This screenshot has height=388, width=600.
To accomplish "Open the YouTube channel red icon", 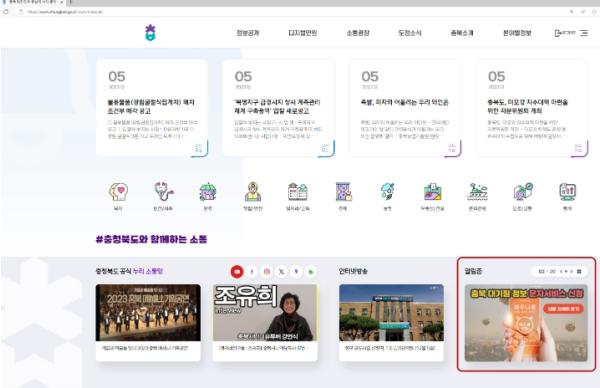I will [237, 271].
